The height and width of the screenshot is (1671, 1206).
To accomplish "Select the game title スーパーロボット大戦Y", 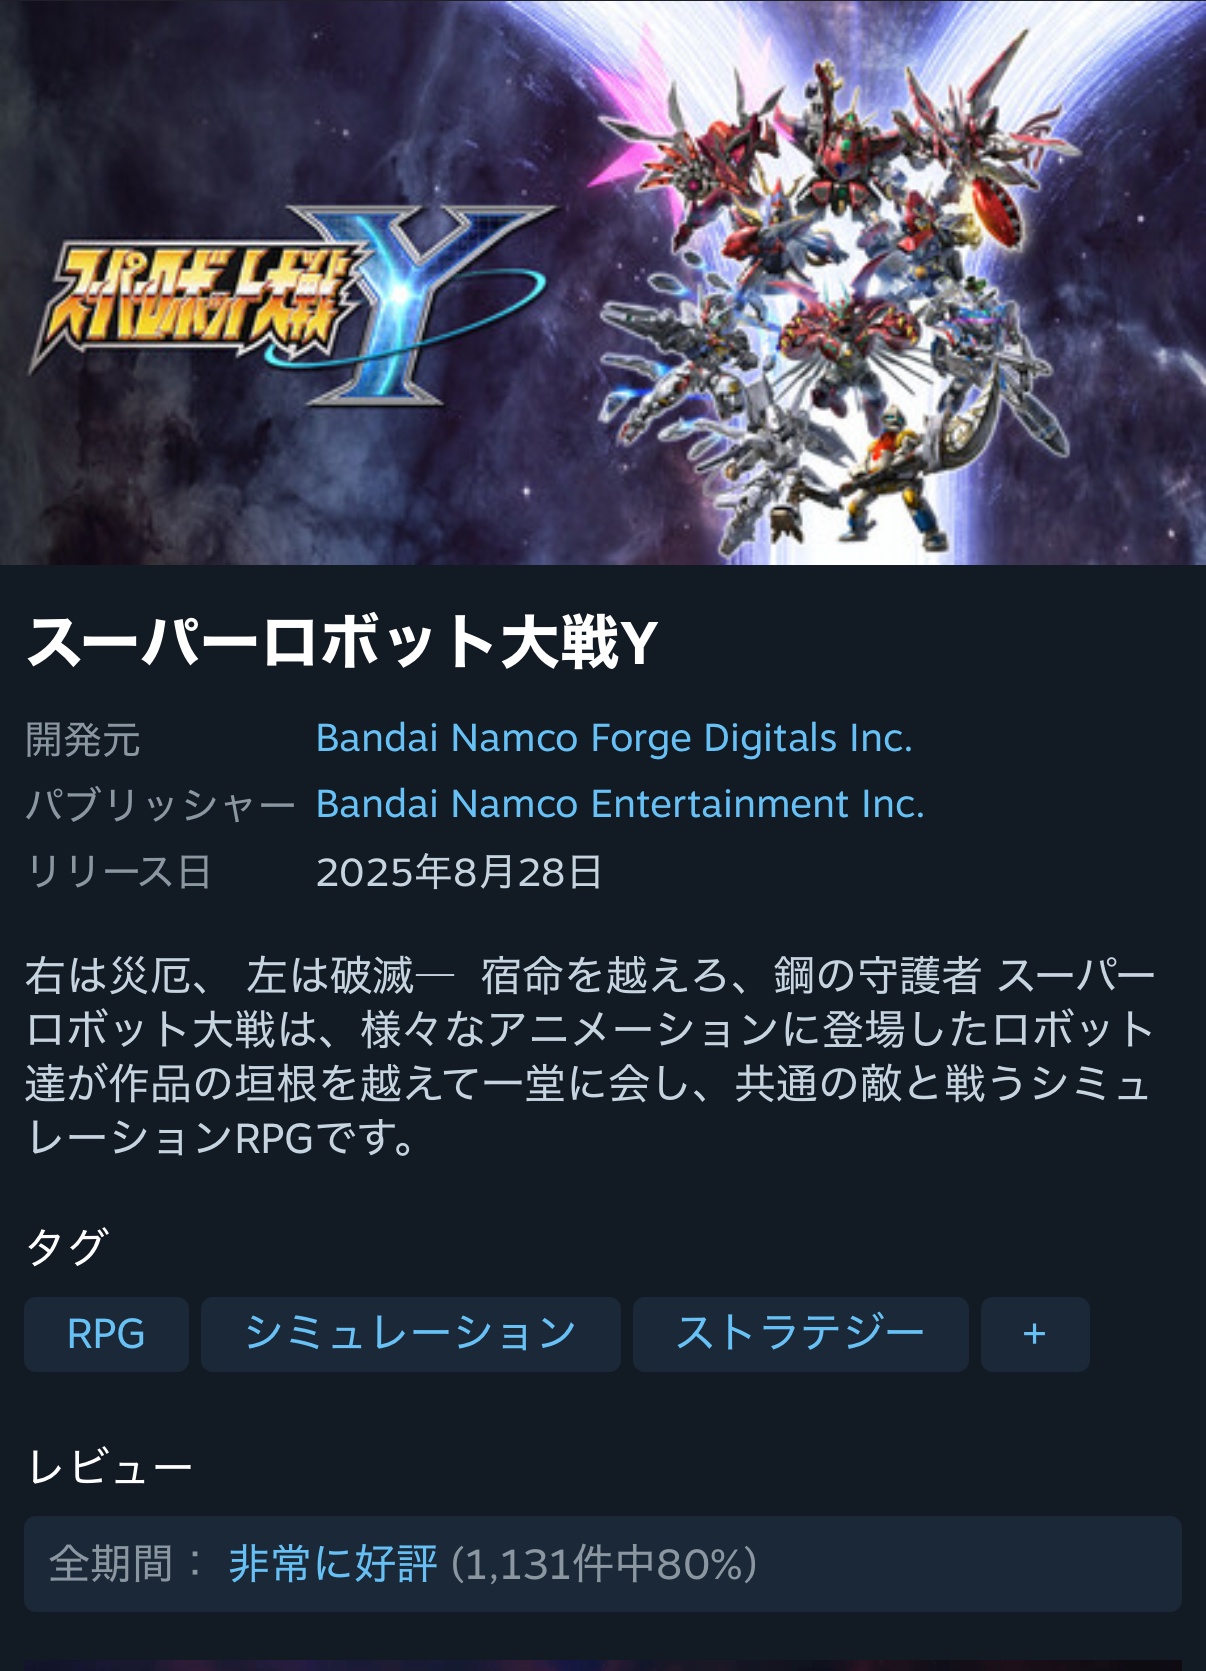I will (x=342, y=641).
